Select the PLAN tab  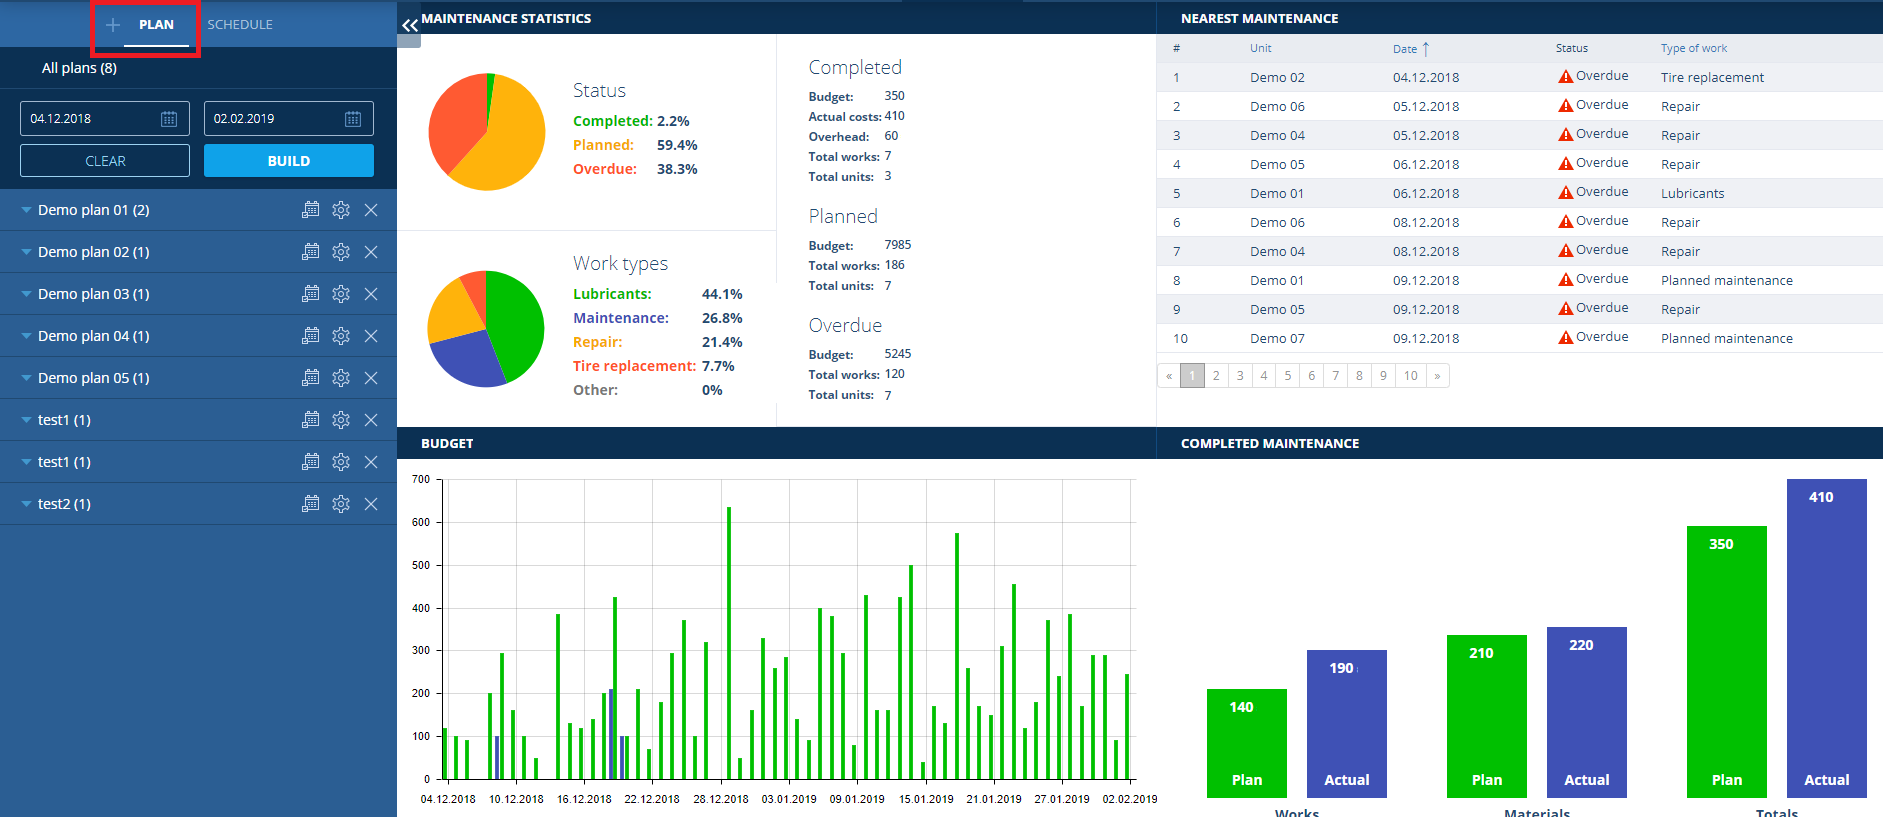(x=156, y=25)
